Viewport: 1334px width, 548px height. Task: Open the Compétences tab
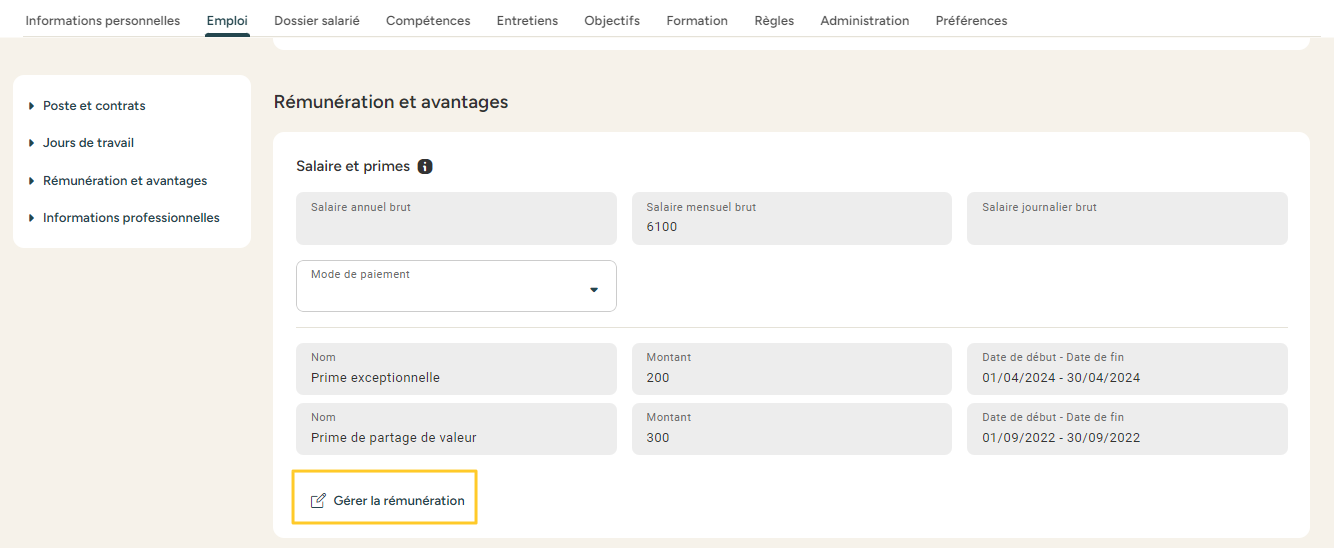[x=428, y=21]
